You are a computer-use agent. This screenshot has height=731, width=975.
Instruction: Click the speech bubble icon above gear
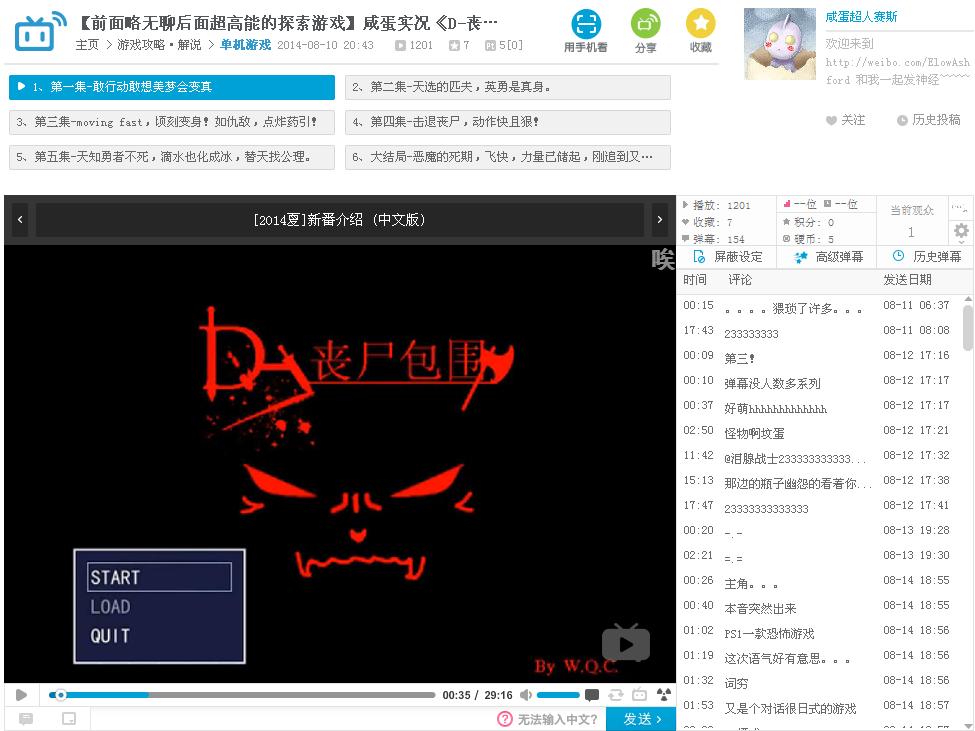point(960,208)
